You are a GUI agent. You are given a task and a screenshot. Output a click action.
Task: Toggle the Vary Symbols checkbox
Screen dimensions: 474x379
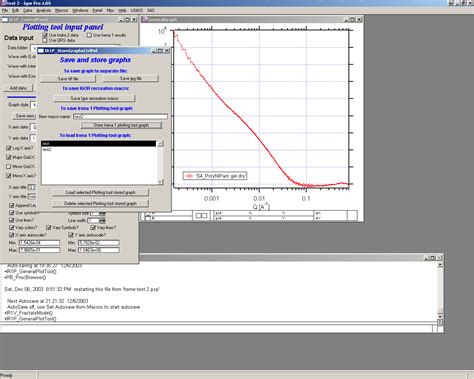click(49, 228)
